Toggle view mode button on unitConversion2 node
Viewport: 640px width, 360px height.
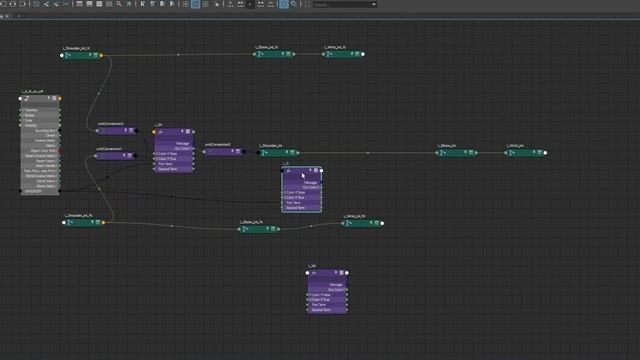131,131
